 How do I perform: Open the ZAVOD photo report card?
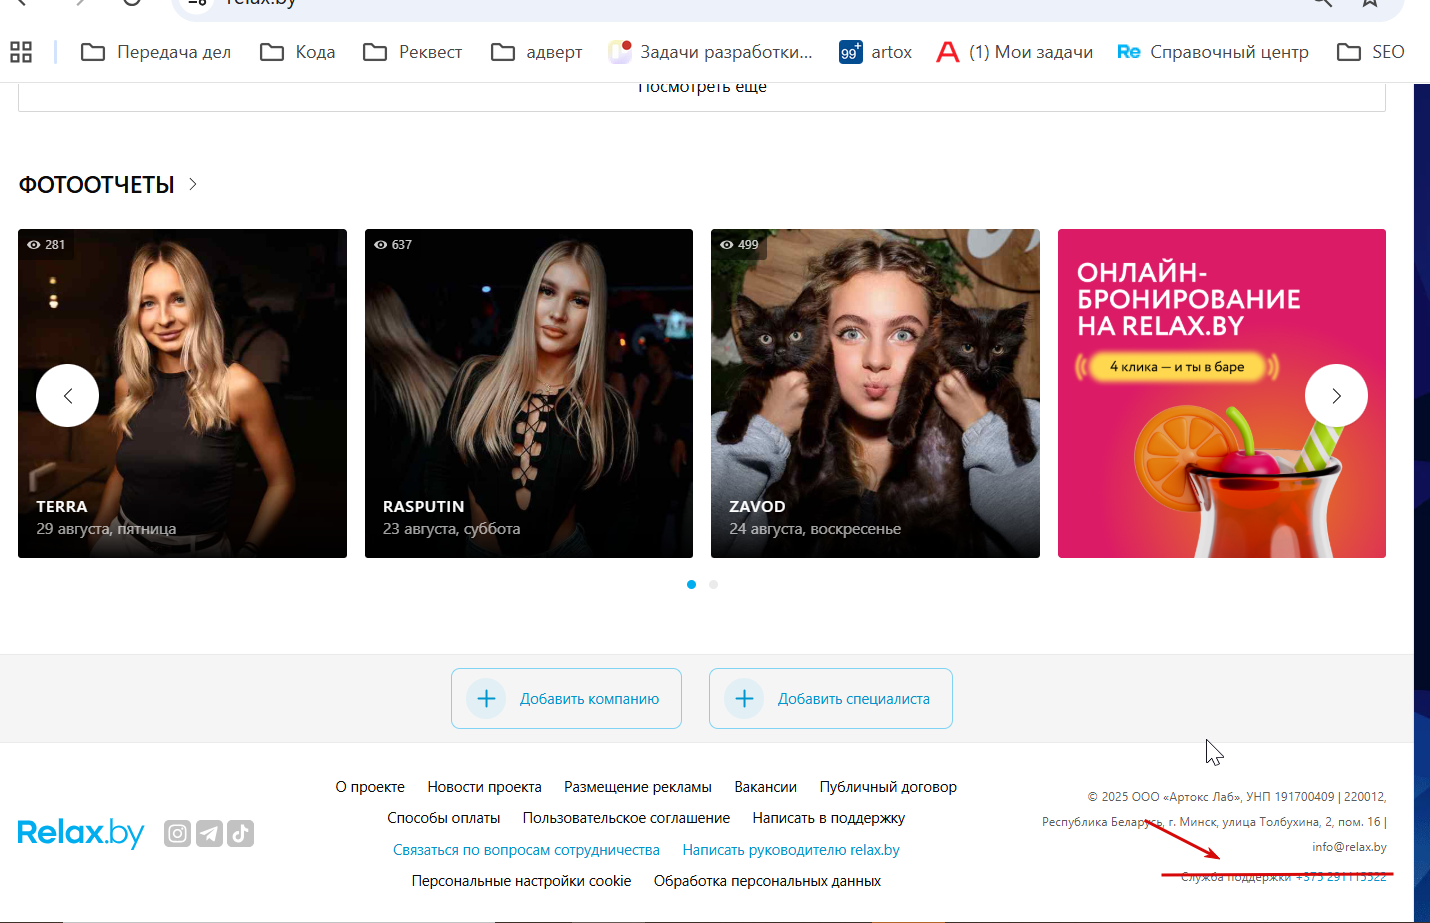tap(875, 393)
